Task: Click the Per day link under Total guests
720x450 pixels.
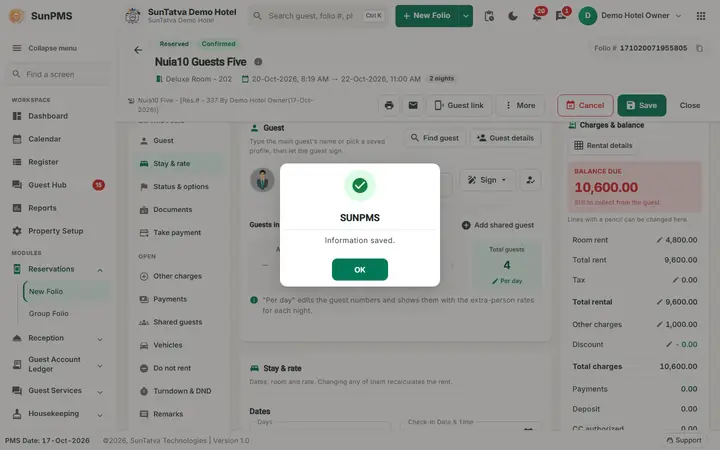Action: coord(507,281)
